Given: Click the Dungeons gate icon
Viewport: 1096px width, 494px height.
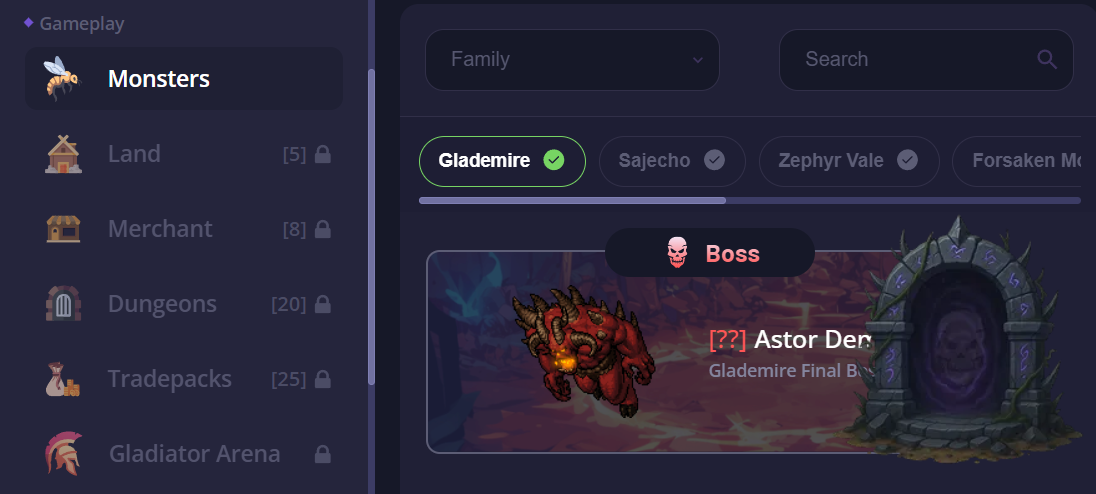Looking at the screenshot, I should click(64, 303).
